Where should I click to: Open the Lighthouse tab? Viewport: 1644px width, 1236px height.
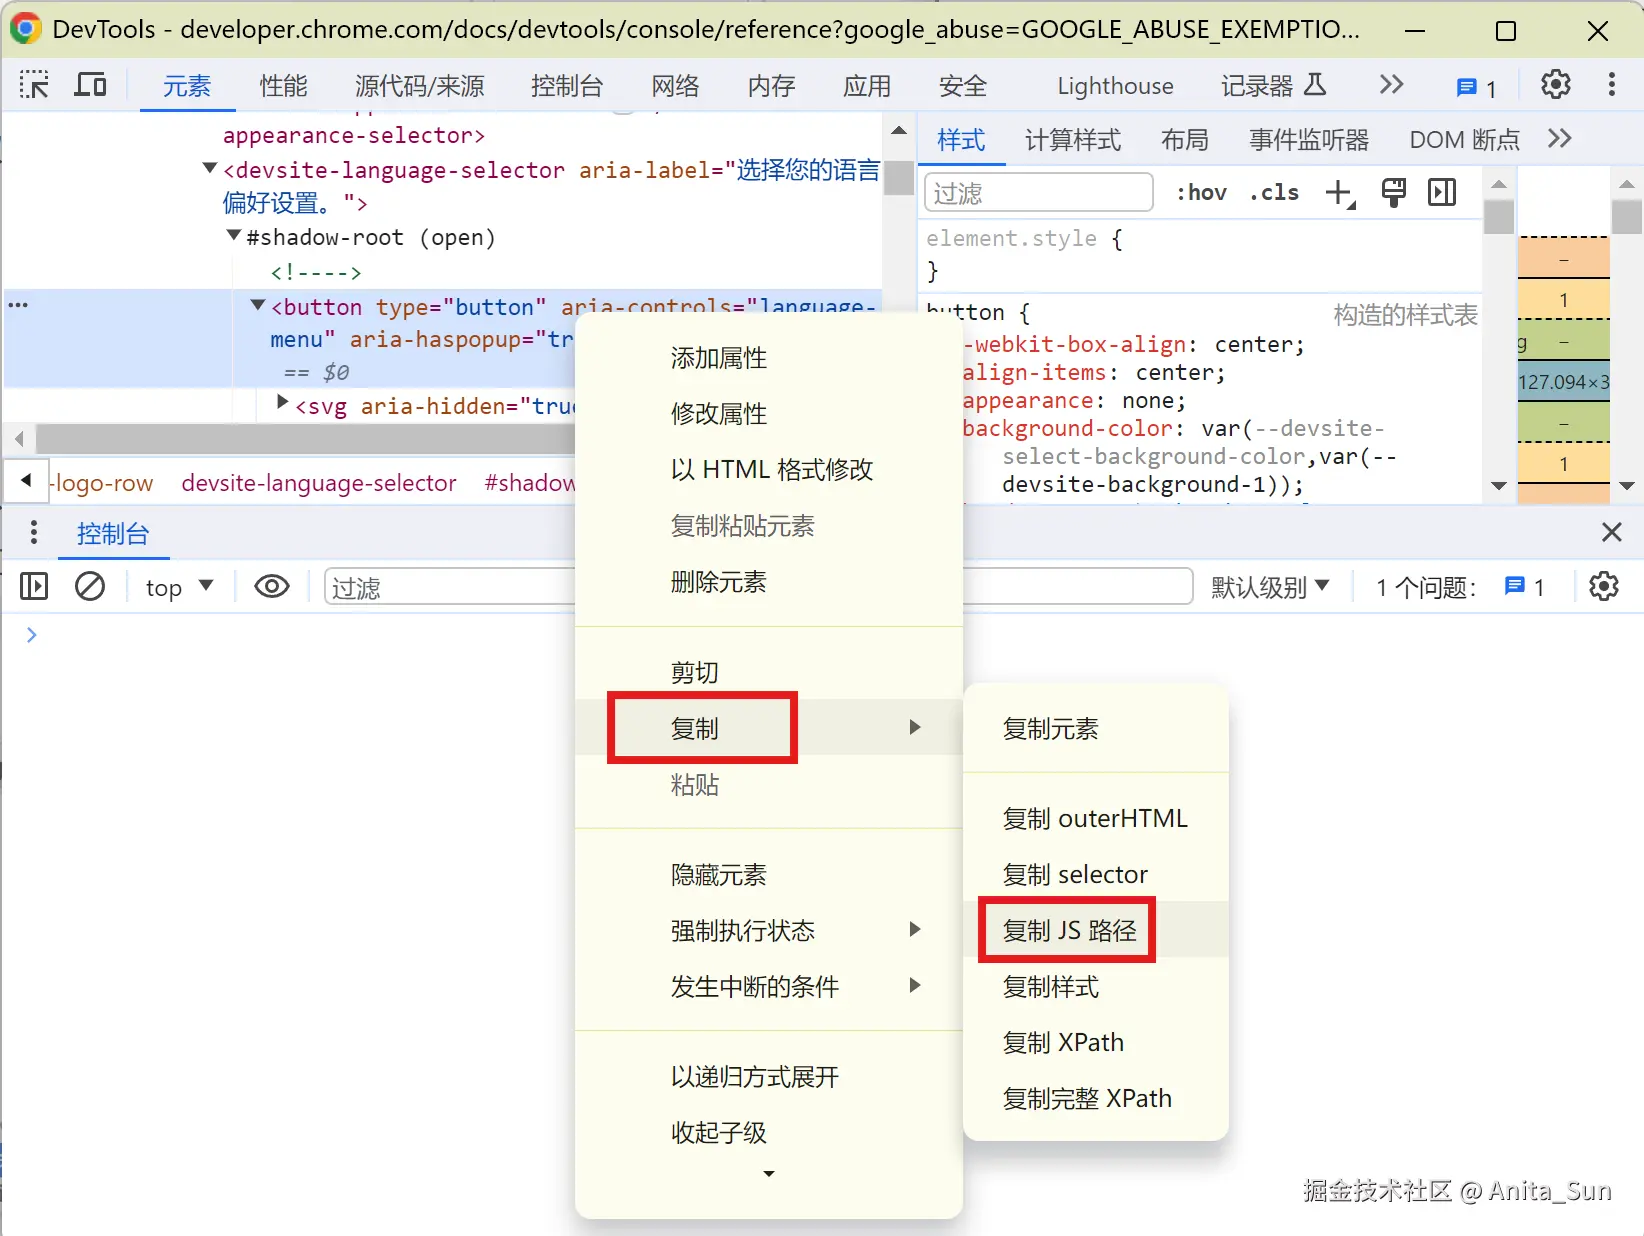coord(1115,86)
